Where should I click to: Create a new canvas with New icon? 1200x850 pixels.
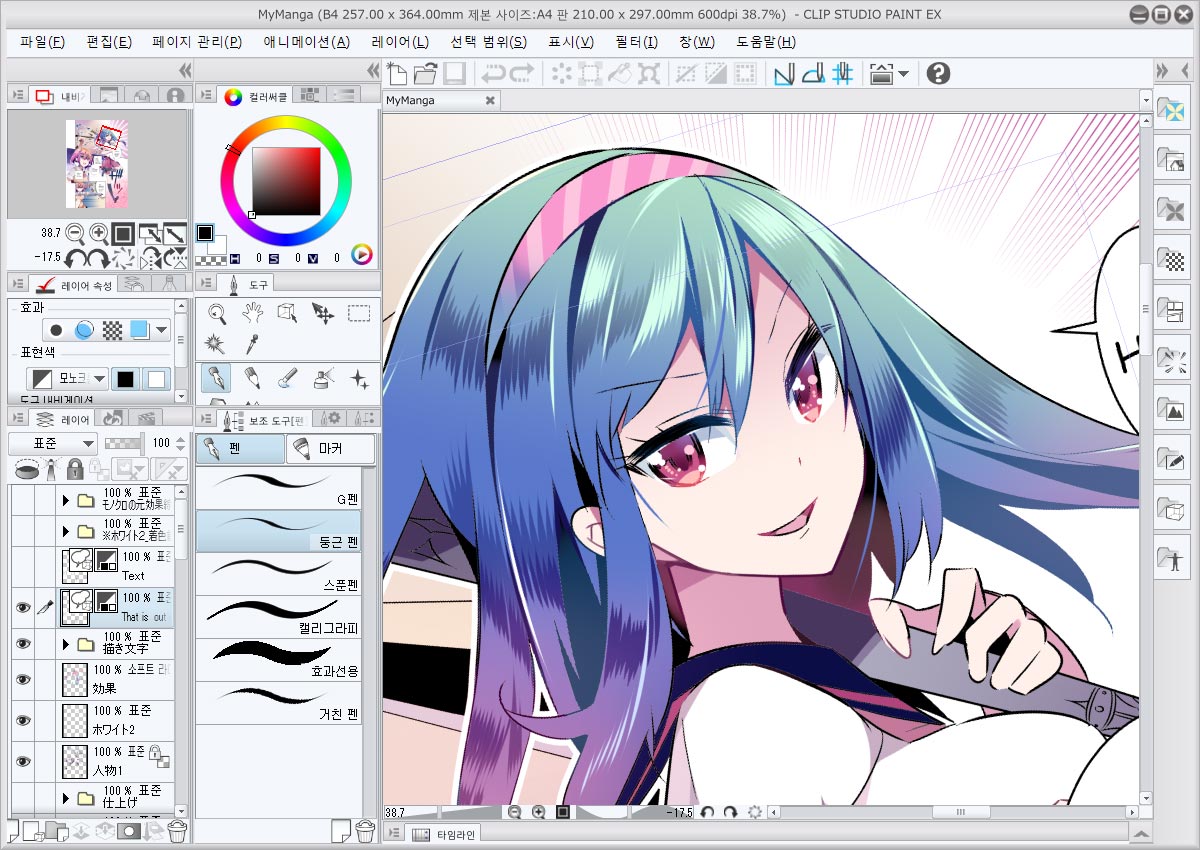pos(397,73)
